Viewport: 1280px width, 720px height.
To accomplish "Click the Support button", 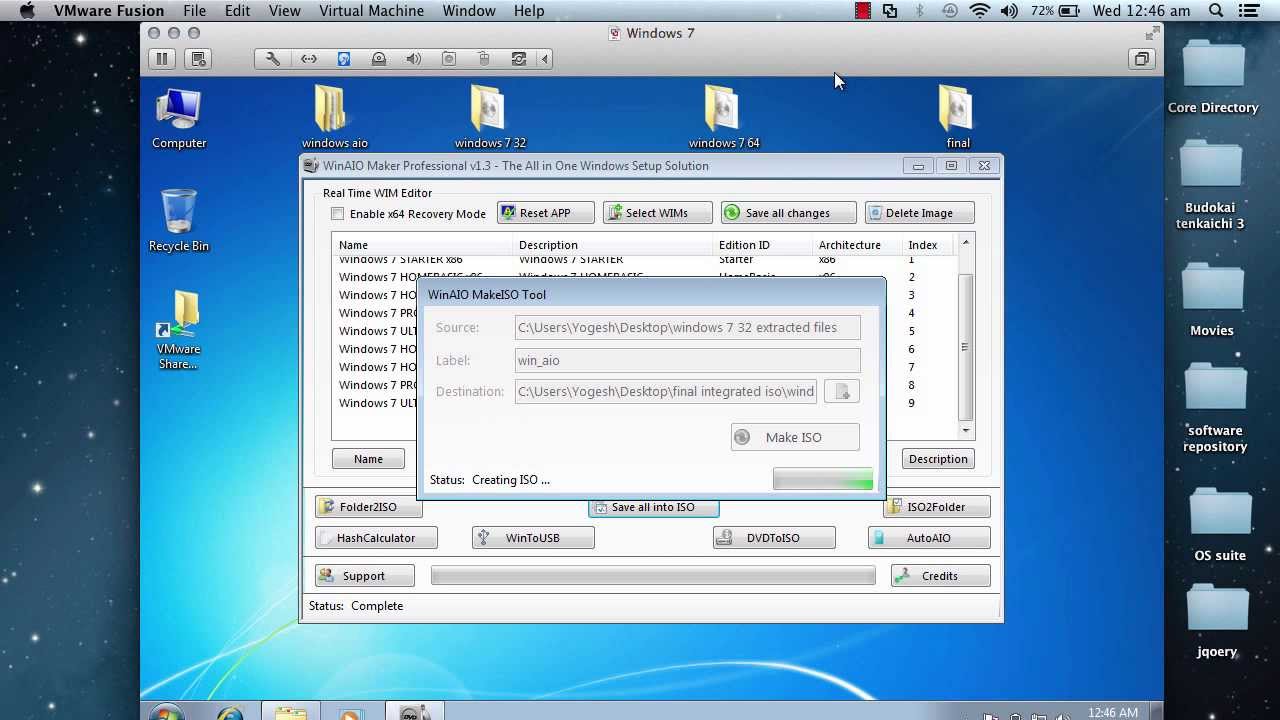I will pyautogui.click(x=364, y=576).
